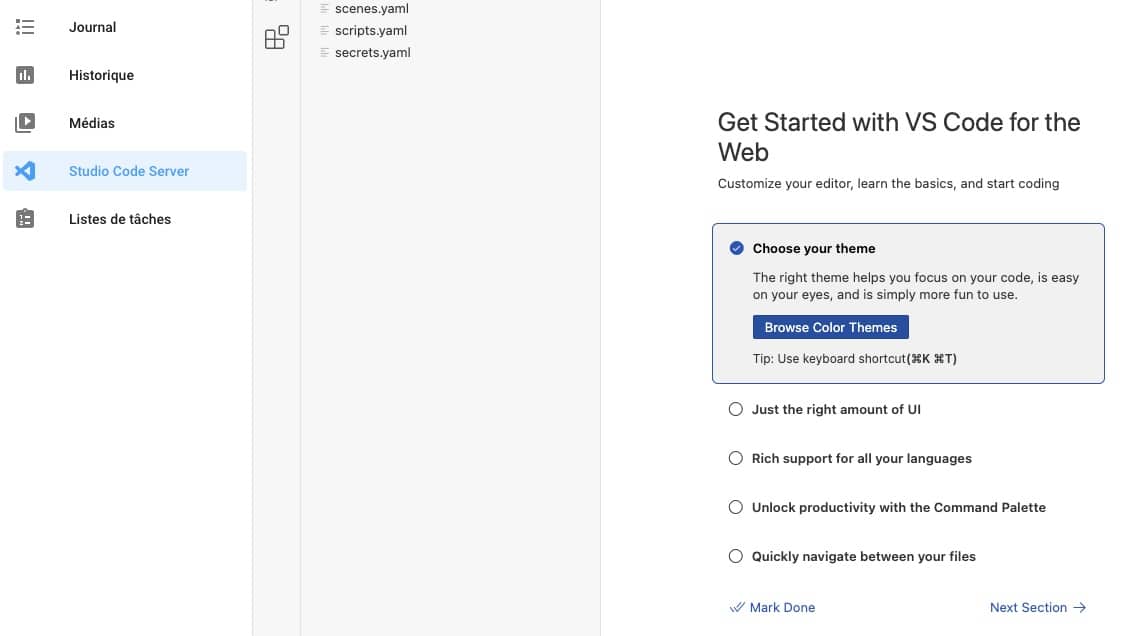
Task: Open the Extensions view icon
Action: (x=277, y=37)
